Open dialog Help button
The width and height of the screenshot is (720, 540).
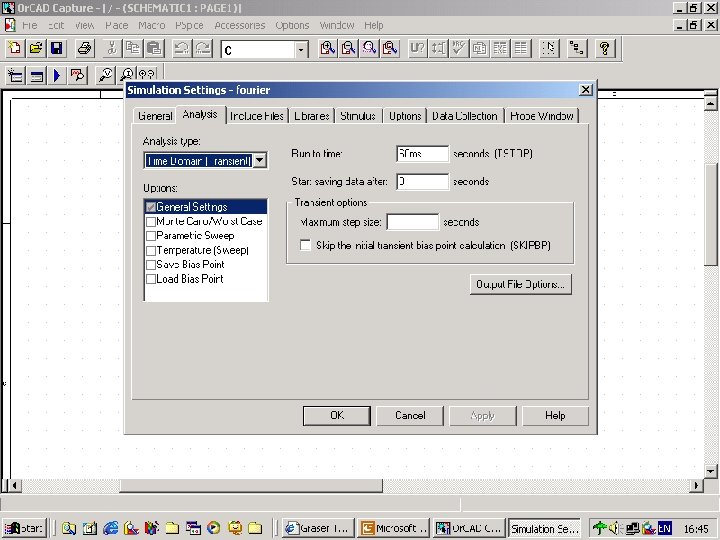coord(555,416)
